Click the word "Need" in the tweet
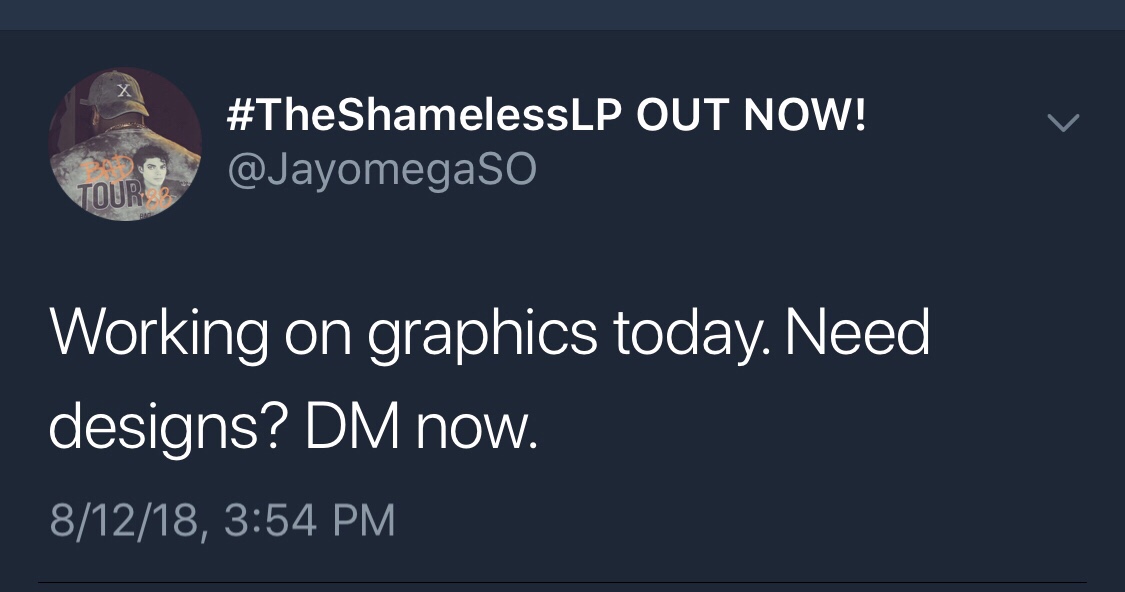This screenshot has width=1125, height=592. tap(857, 335)
